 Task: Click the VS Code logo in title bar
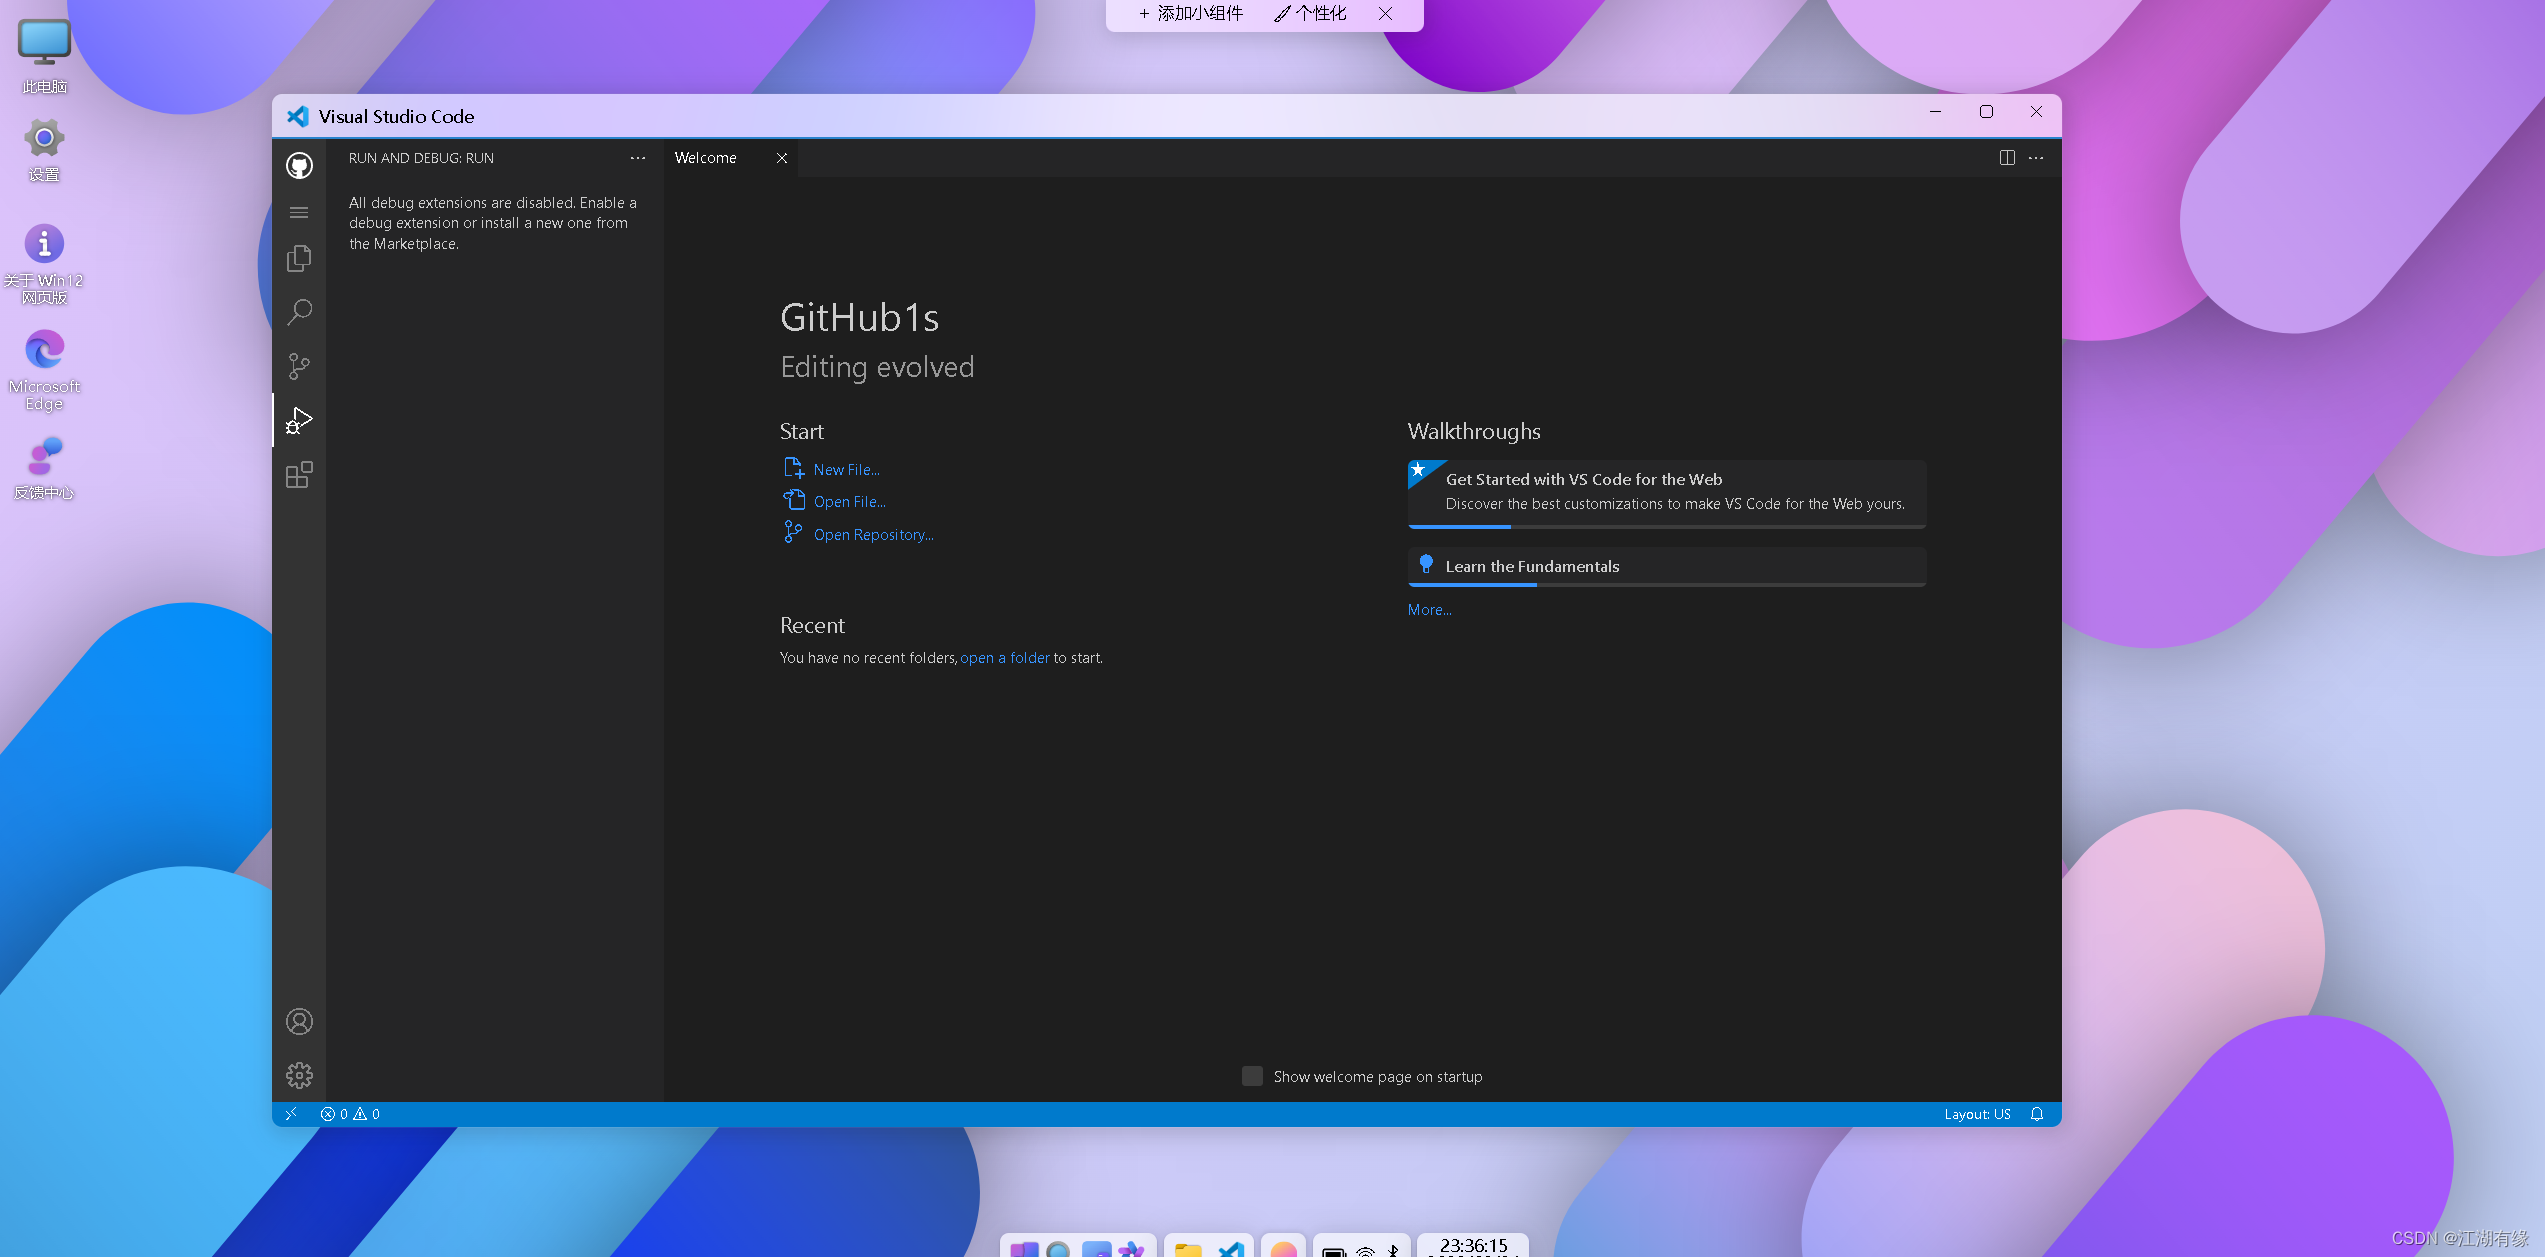(298, 116)
